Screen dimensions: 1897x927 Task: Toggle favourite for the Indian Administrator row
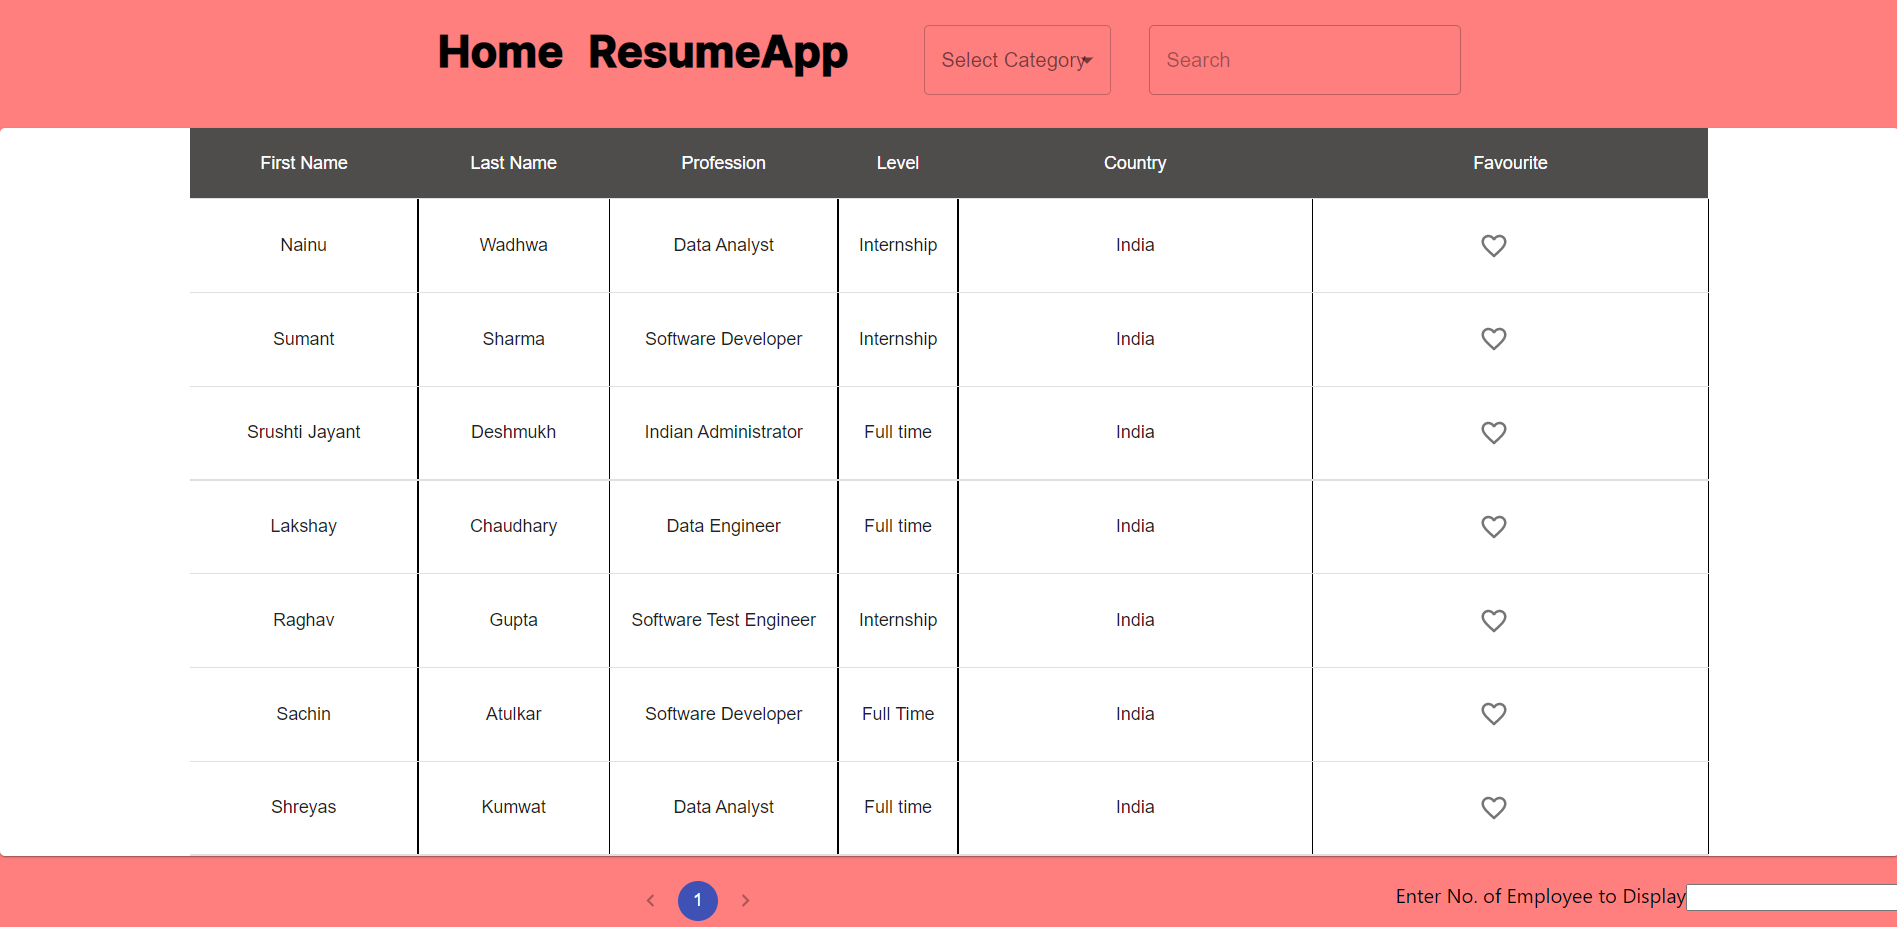click(1493, 432)
